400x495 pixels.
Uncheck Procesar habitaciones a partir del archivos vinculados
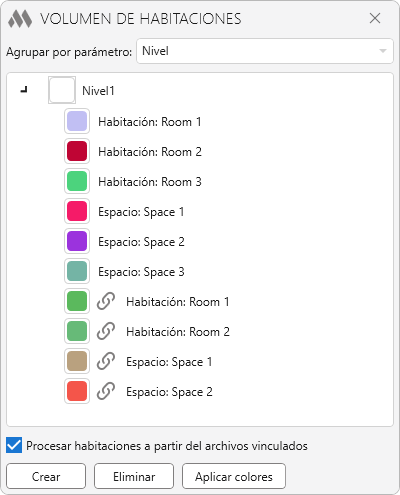point(14,445)
